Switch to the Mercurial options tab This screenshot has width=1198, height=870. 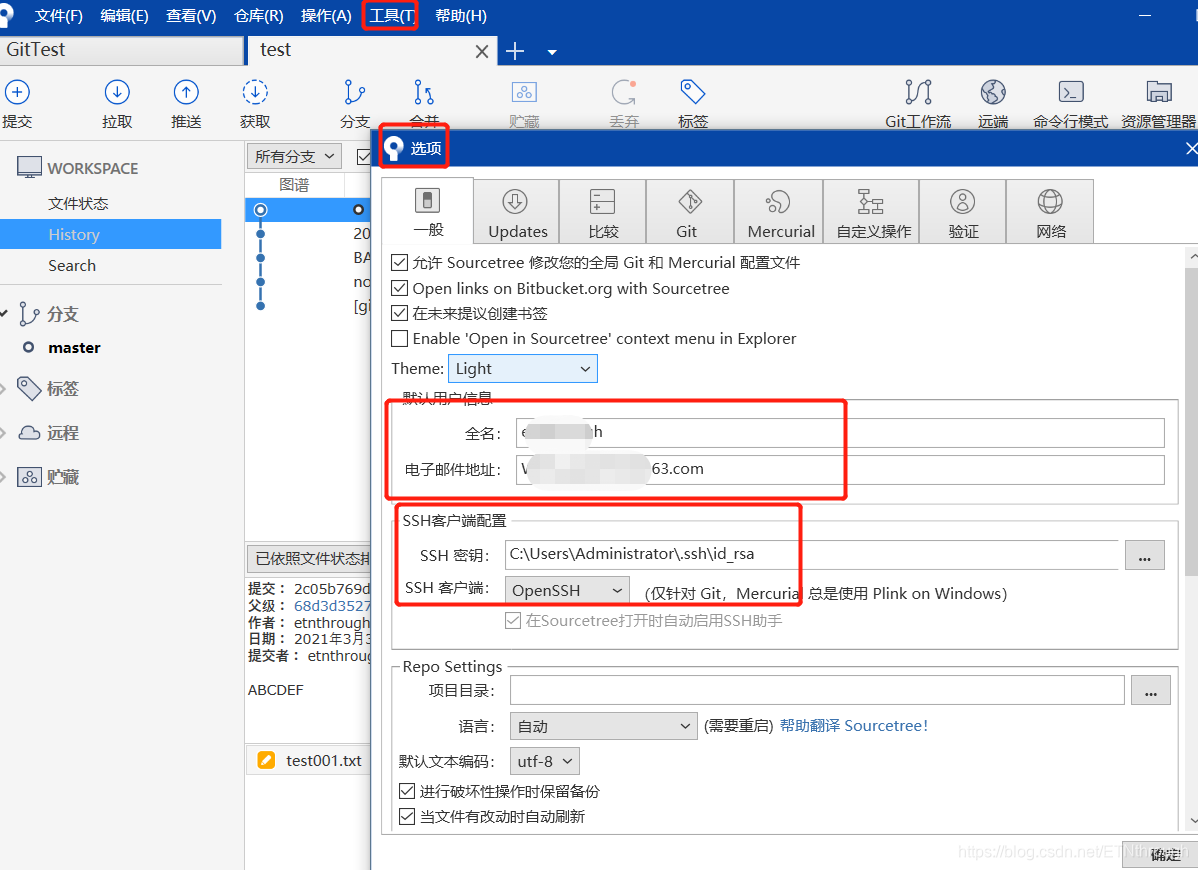click(779, 212)
